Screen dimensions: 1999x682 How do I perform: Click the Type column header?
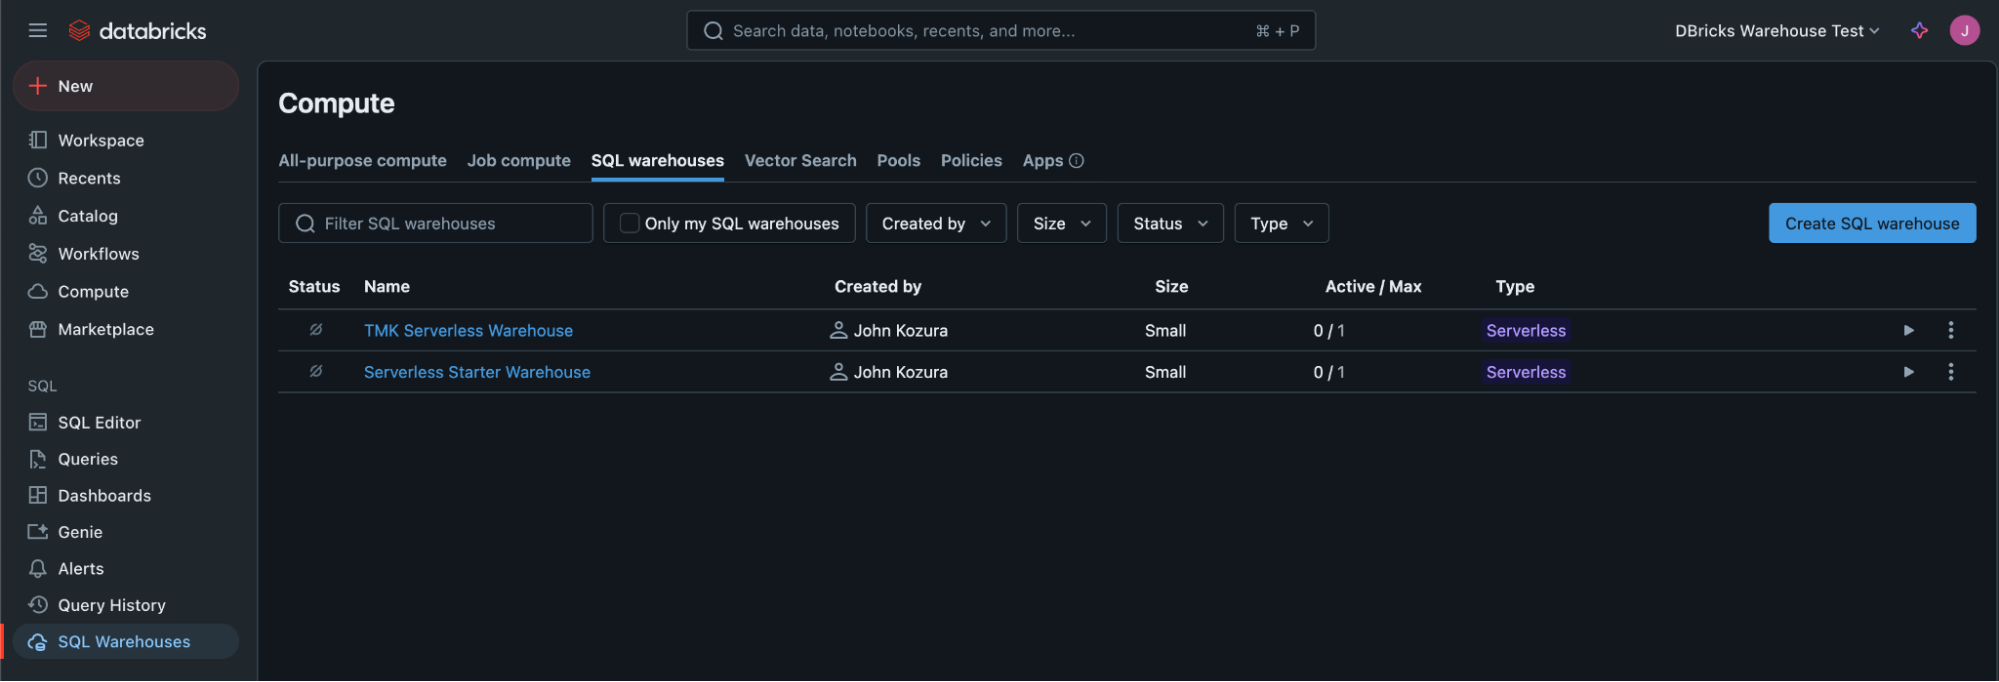pyautogui.click(x=1515, y=287)
